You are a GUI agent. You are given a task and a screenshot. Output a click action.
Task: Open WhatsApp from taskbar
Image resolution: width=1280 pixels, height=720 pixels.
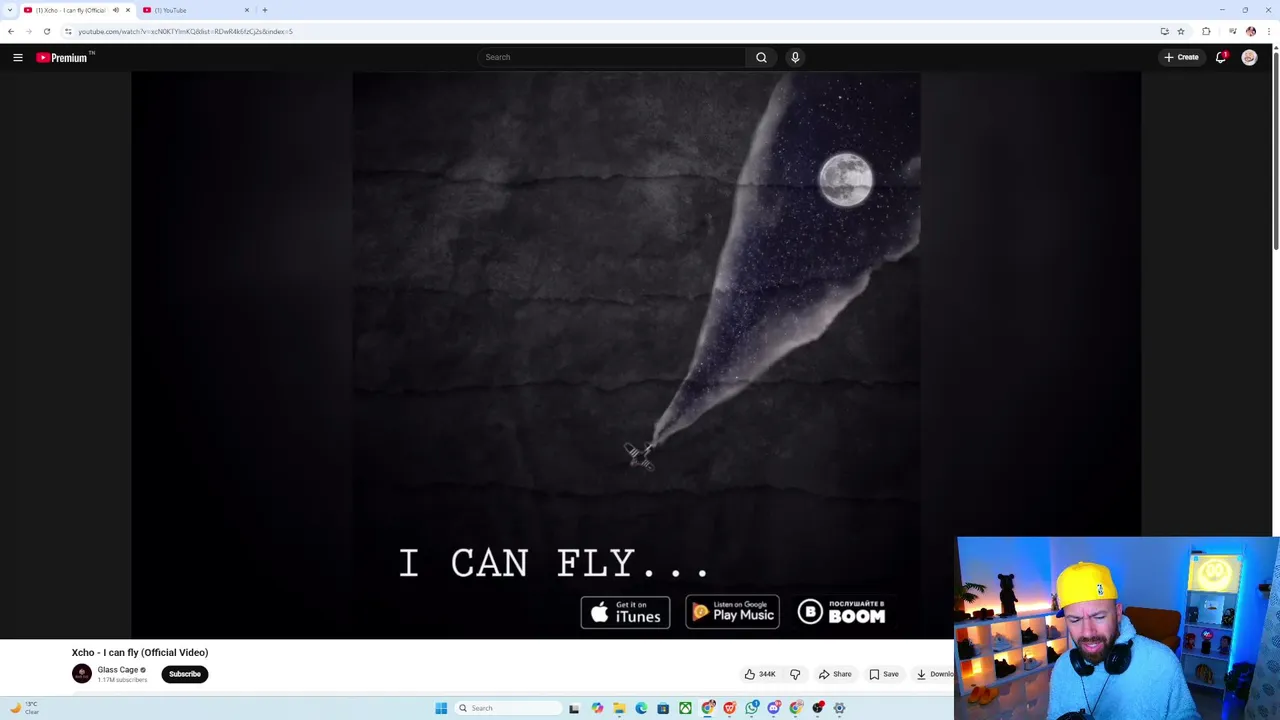point(752,708)
